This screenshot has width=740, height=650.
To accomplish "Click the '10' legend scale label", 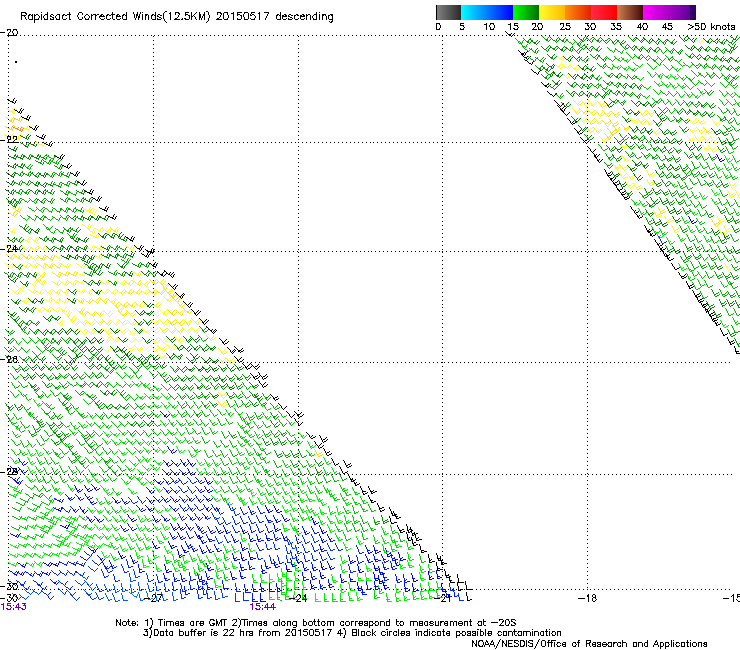I will point(489,27).
